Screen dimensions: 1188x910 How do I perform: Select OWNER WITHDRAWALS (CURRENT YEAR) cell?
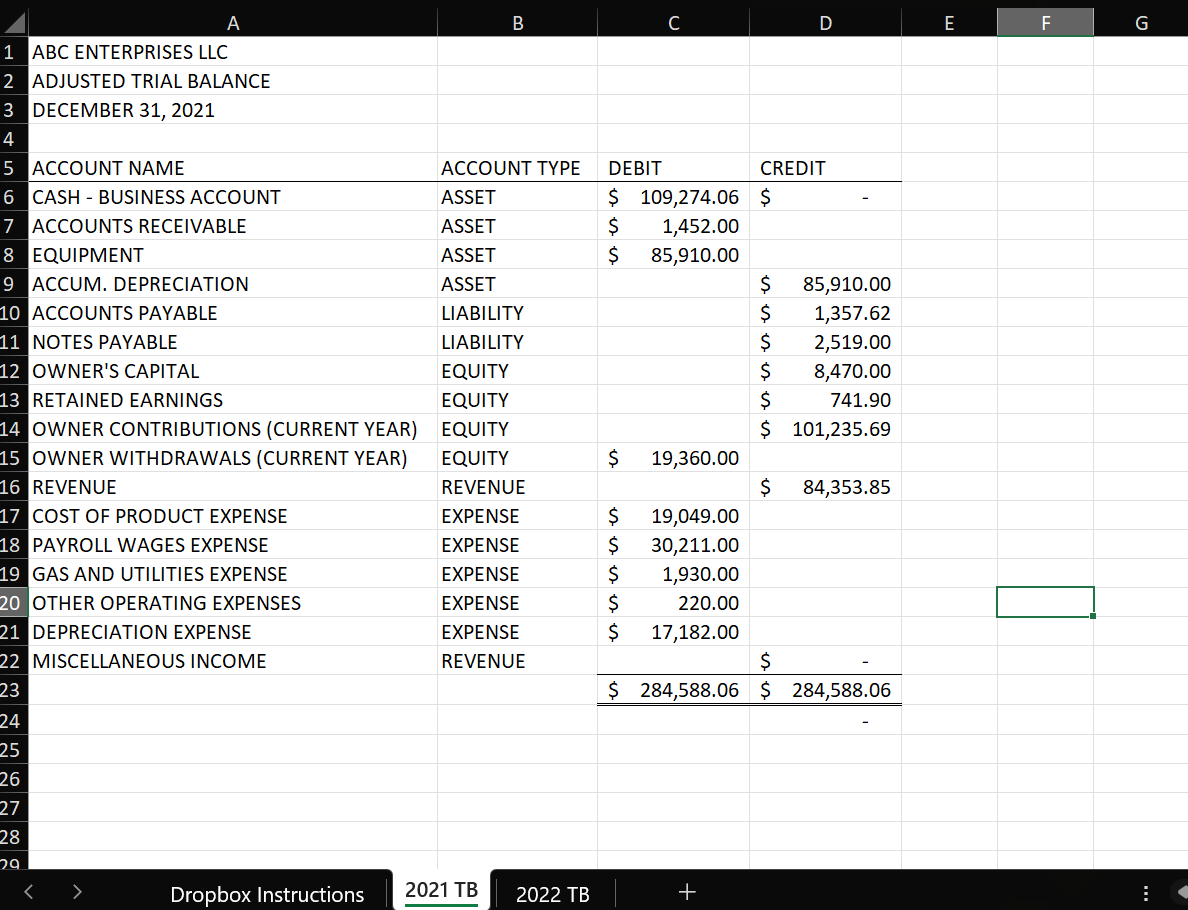pyautogui.click(x=233, y=458)
